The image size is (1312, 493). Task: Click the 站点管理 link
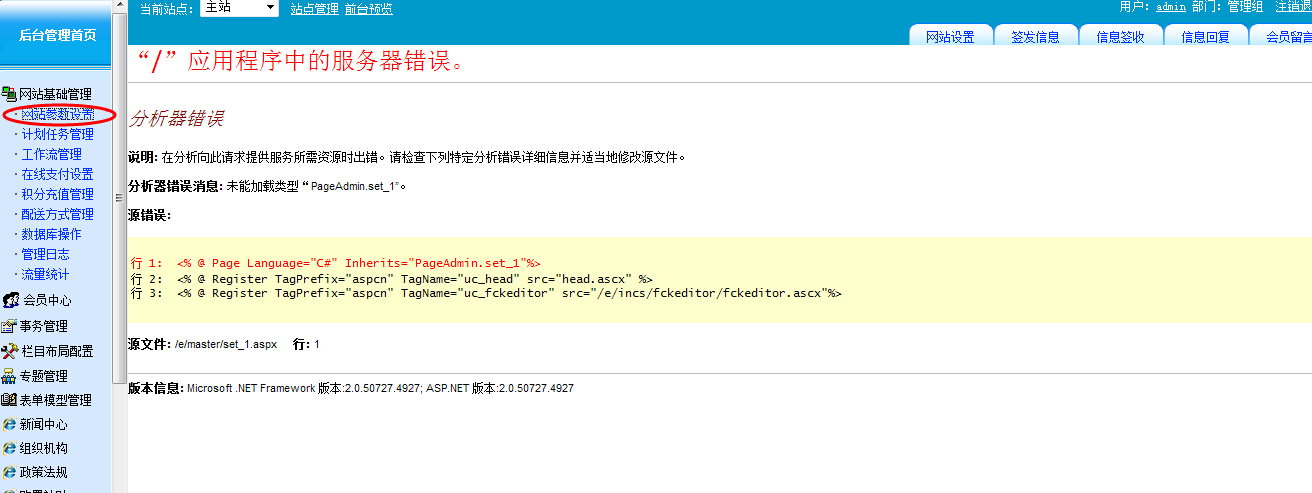tap(314, 9)
